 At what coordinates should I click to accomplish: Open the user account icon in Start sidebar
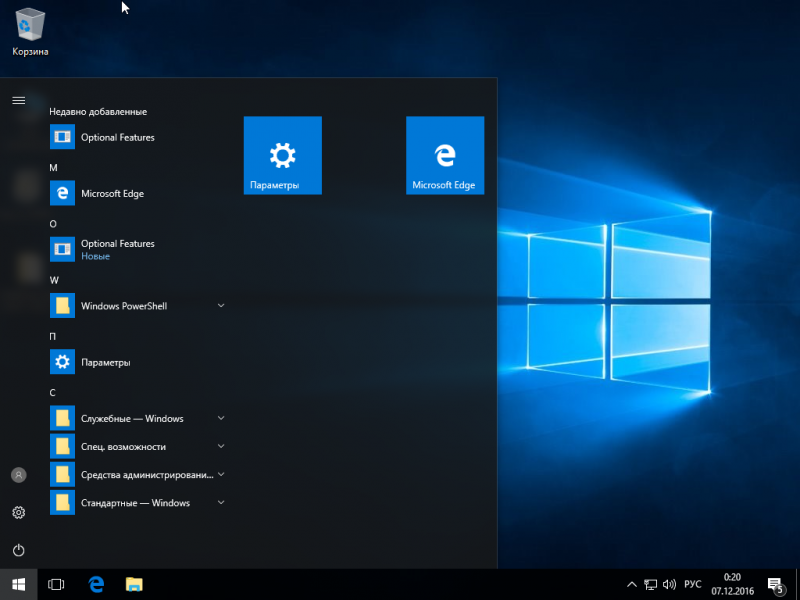(19, 475)
